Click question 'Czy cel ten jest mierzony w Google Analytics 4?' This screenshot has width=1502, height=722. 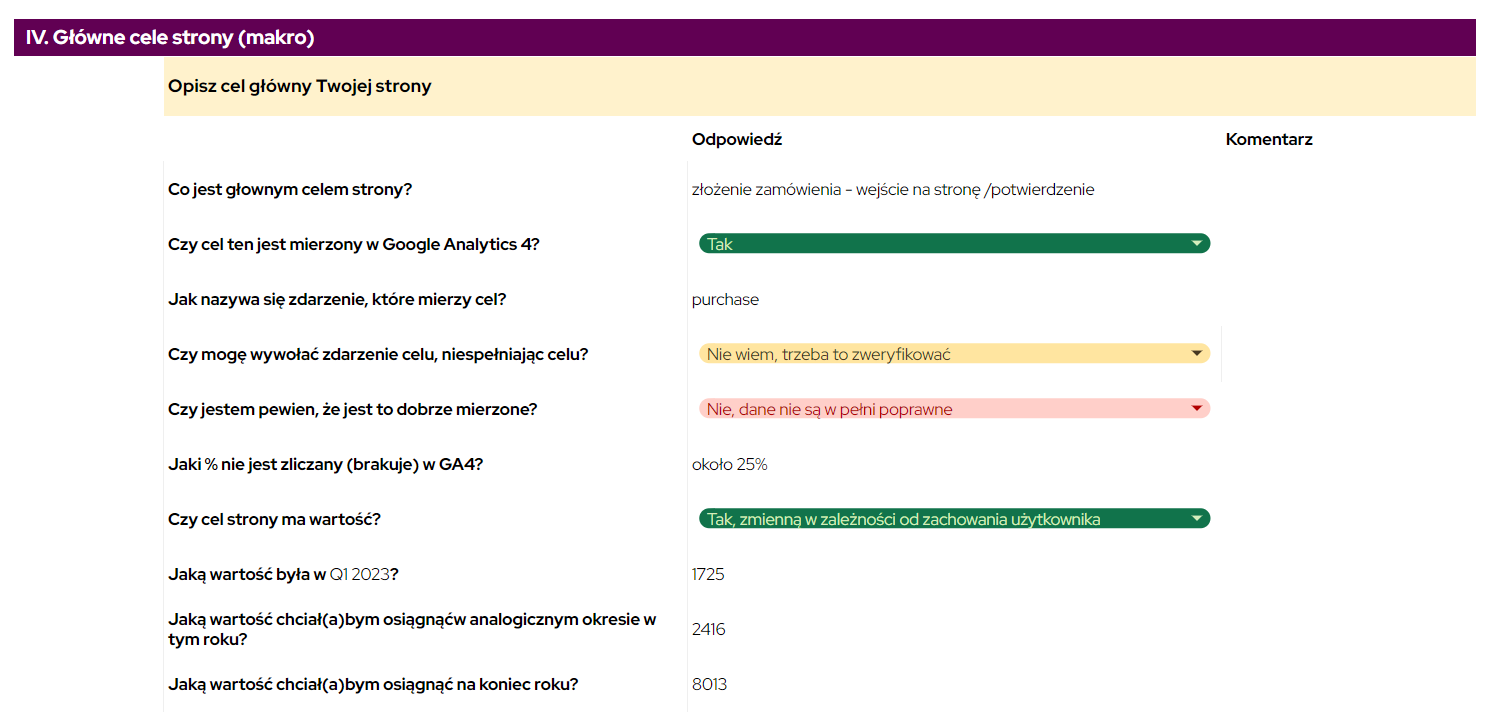[x=354, y=244]
